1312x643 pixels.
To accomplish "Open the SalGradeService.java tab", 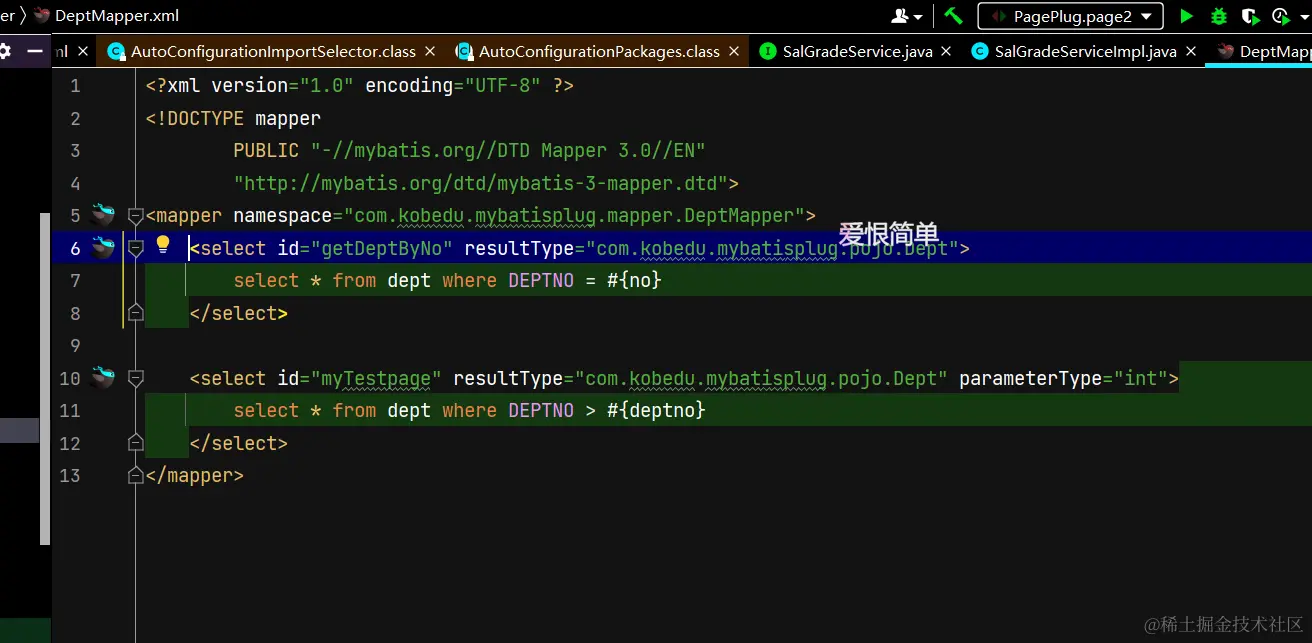I will pyautogui.click(x=858, y=51).
